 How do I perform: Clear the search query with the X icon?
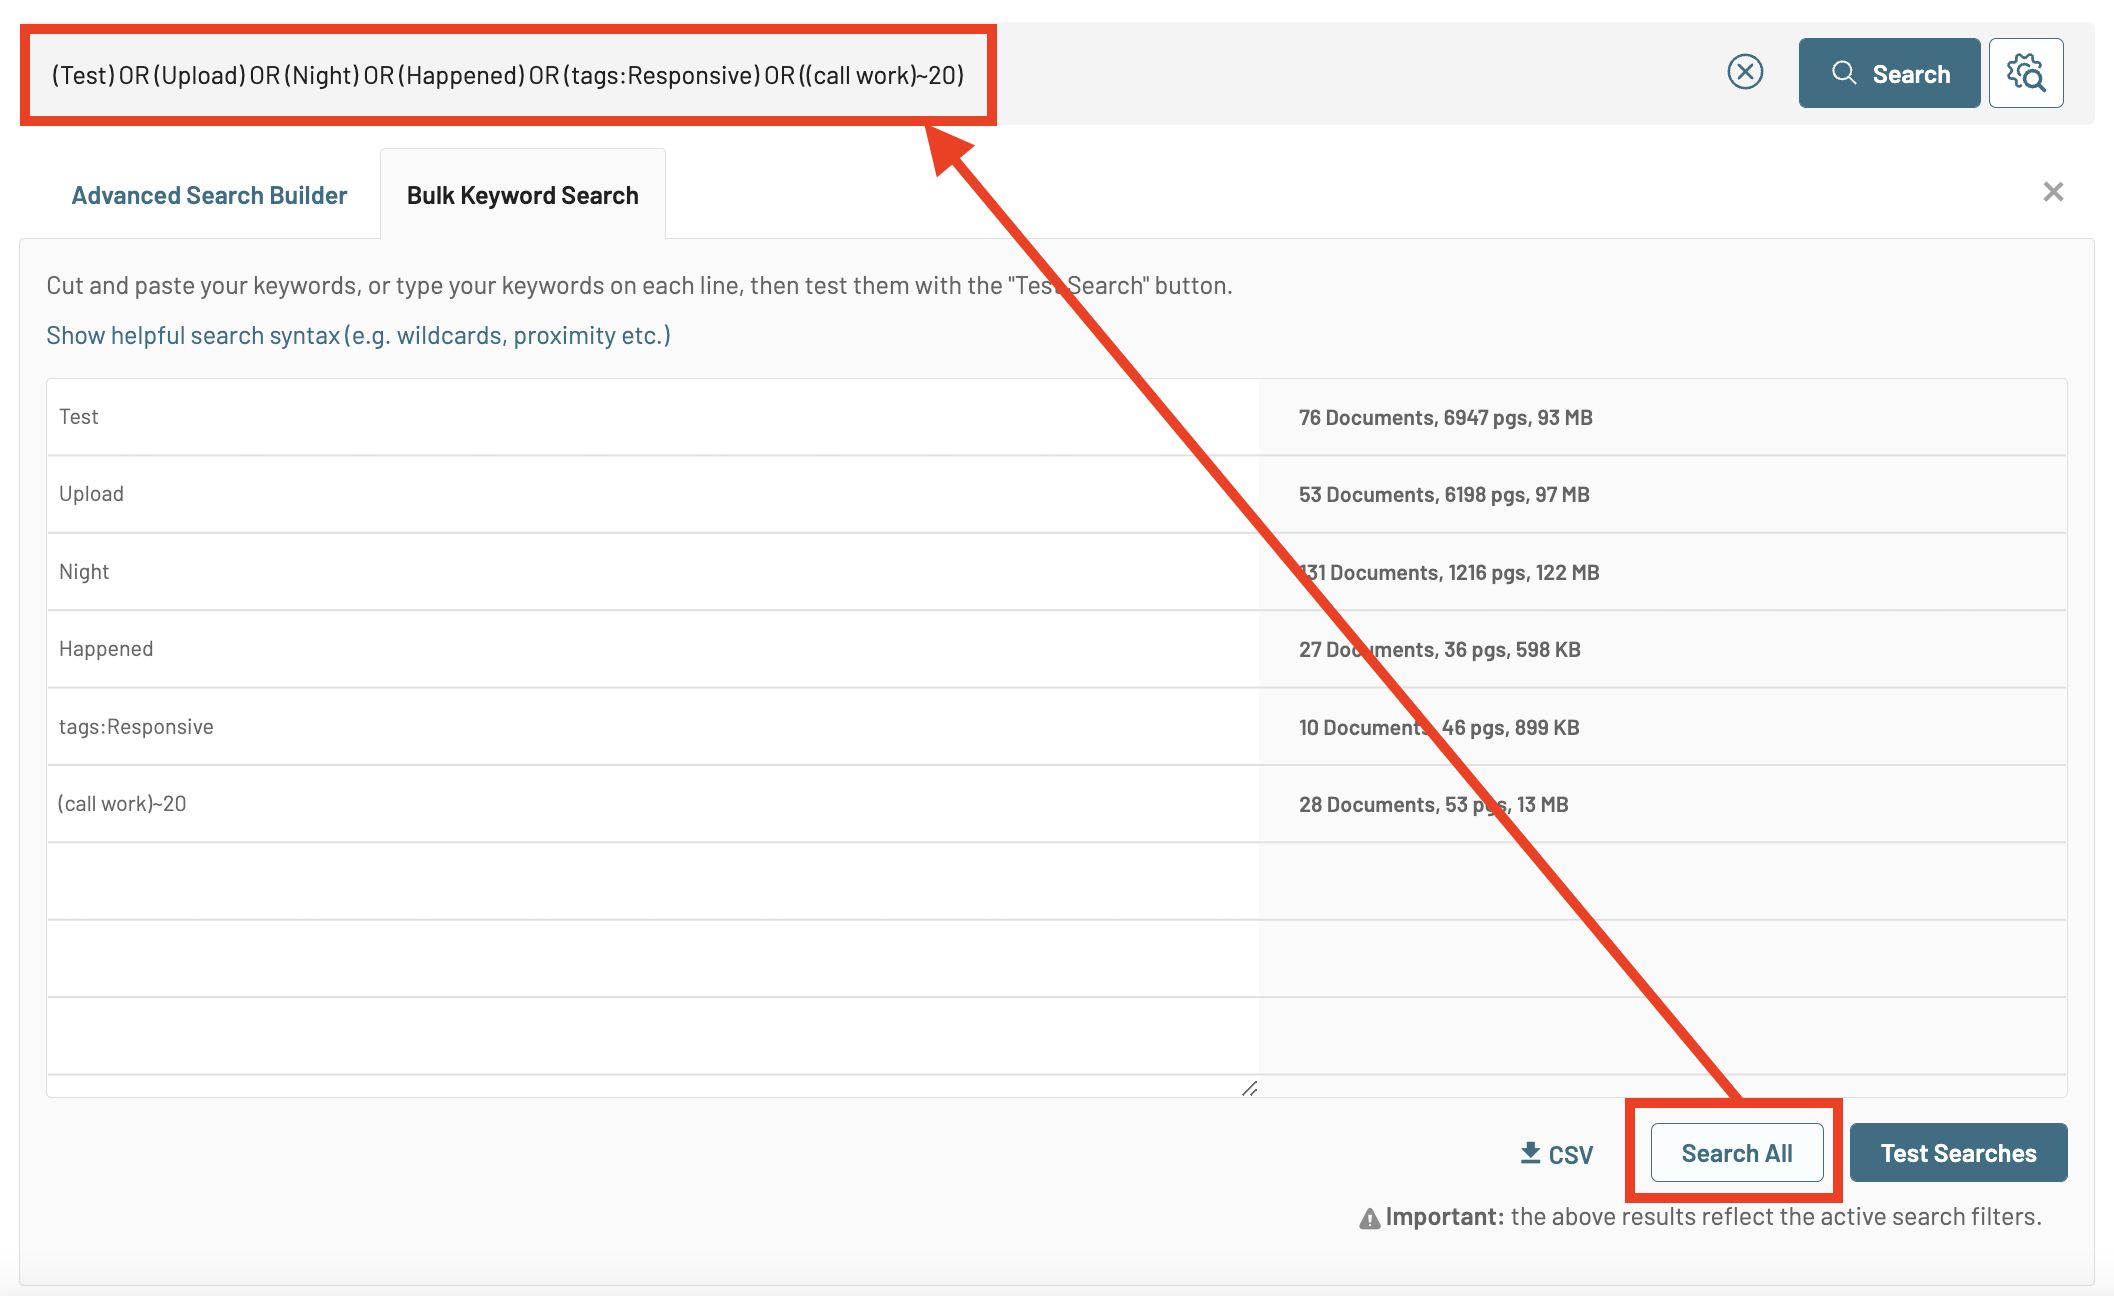(1745, 72)
